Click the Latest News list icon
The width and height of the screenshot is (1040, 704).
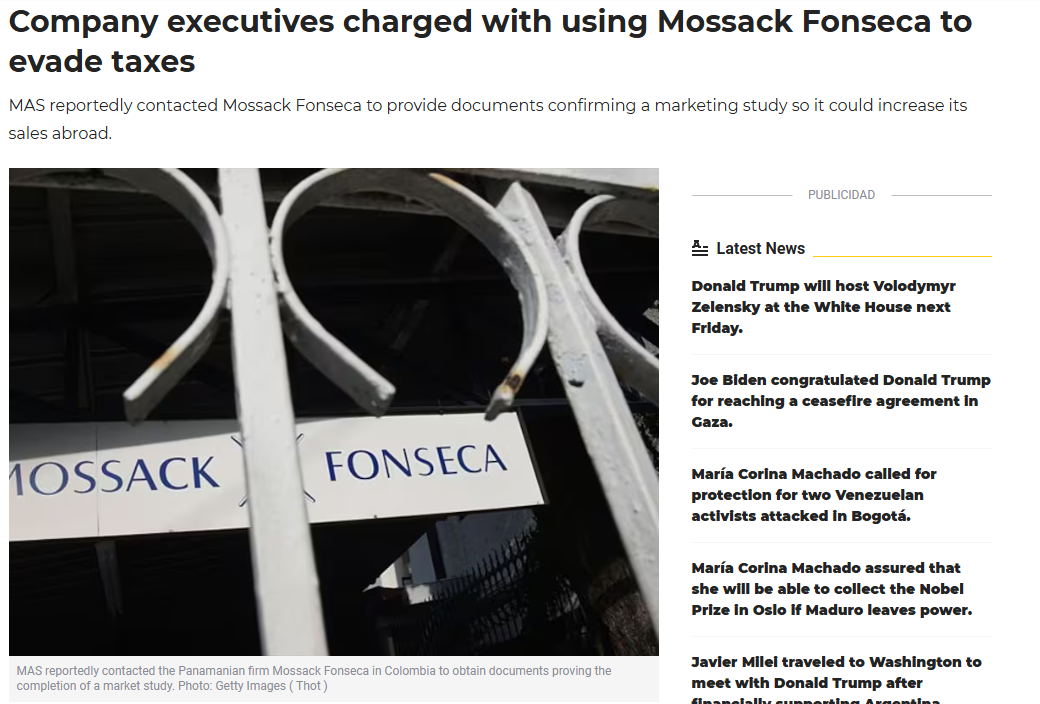pyautogui.click(x=700, y=248)
